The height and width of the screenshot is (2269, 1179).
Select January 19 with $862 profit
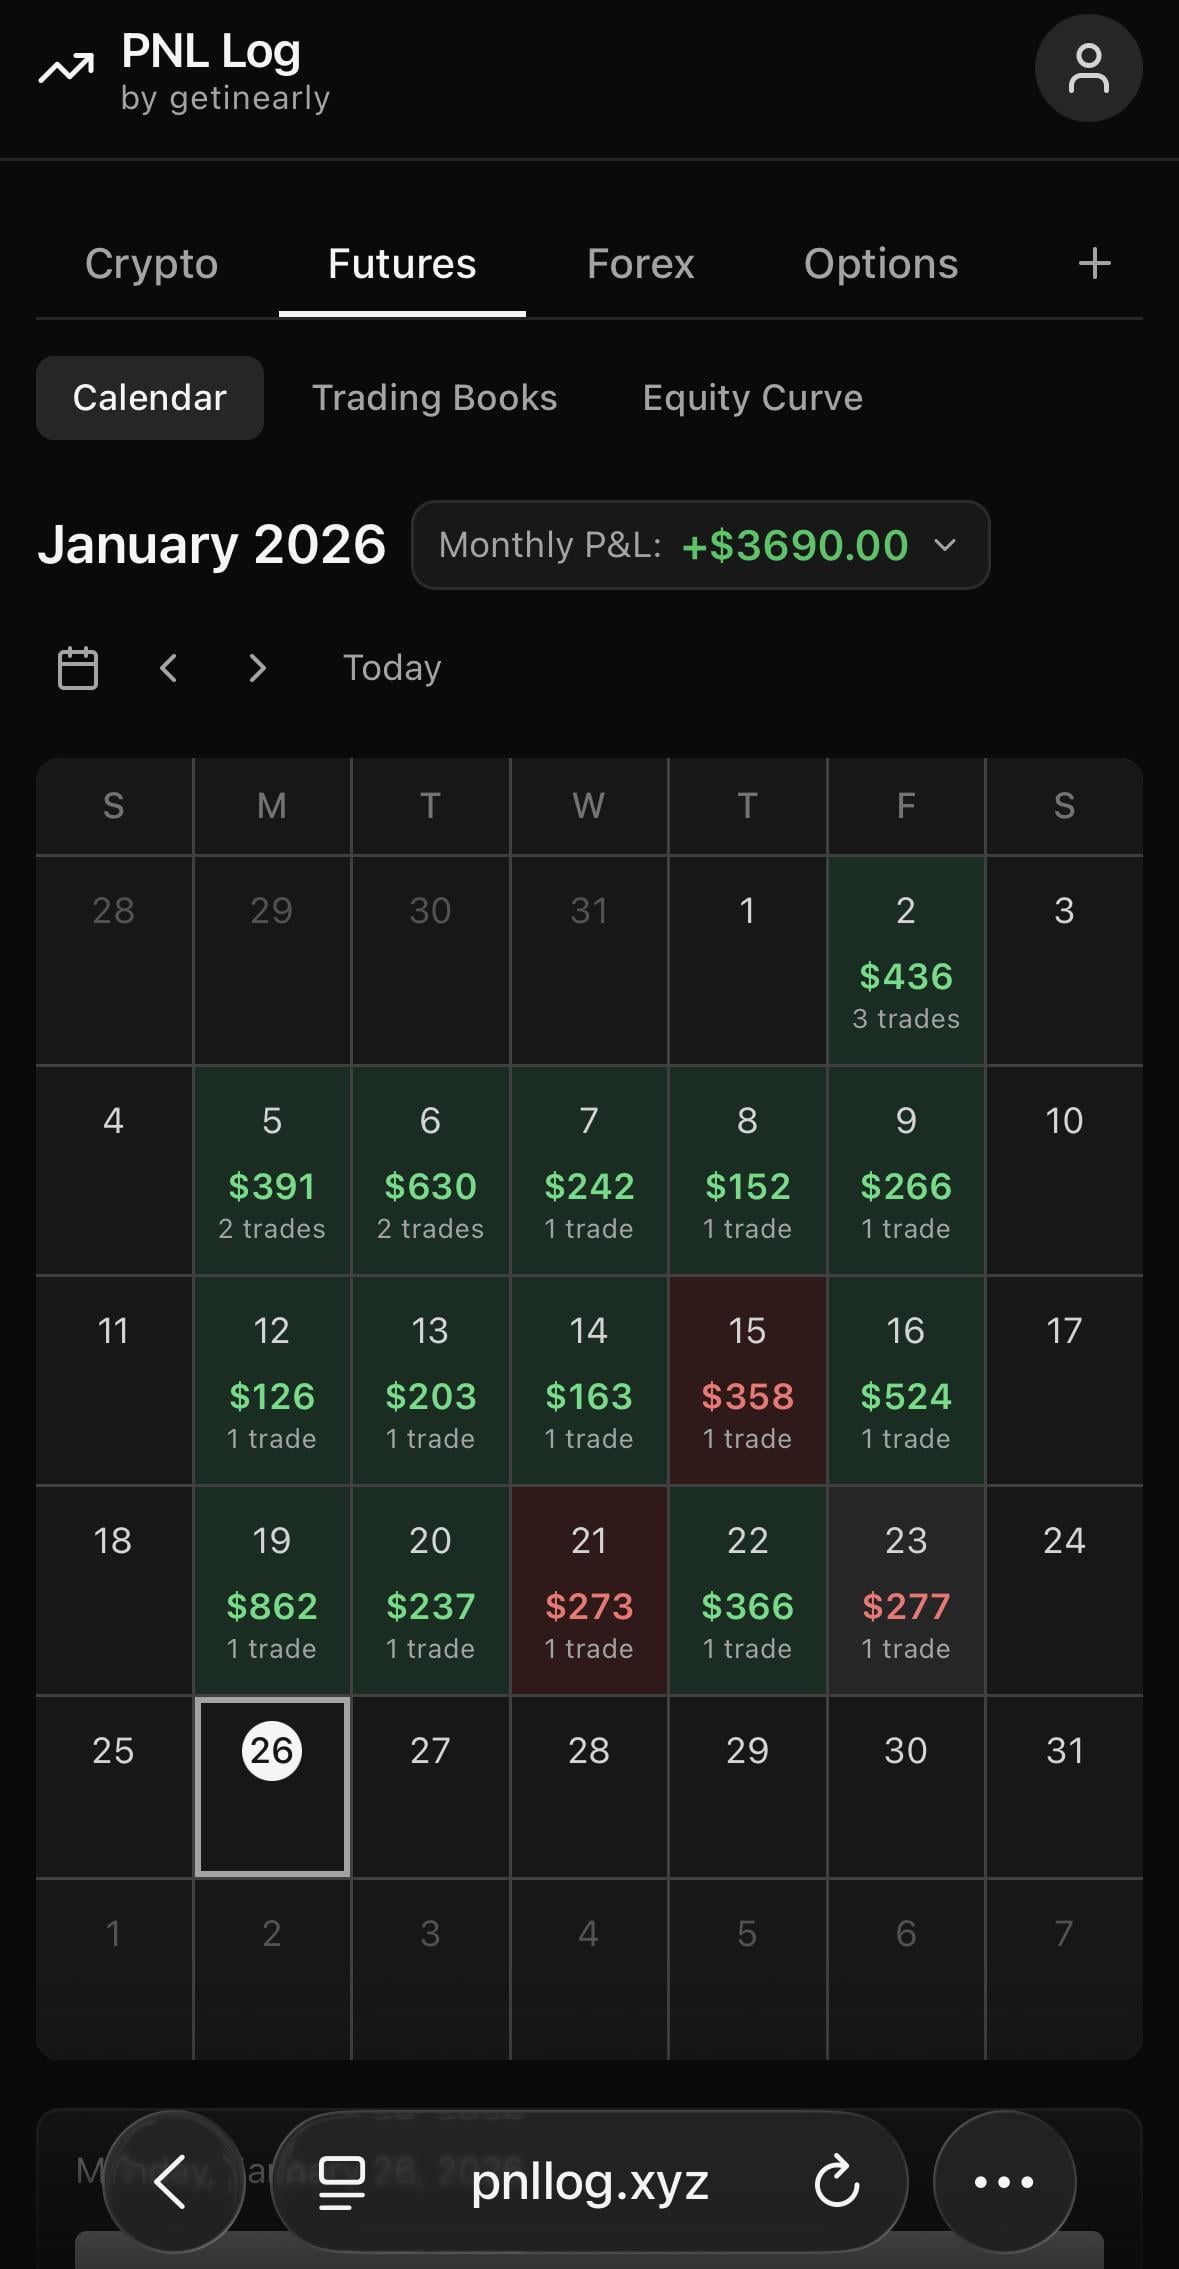click(x=272, y=1590)
